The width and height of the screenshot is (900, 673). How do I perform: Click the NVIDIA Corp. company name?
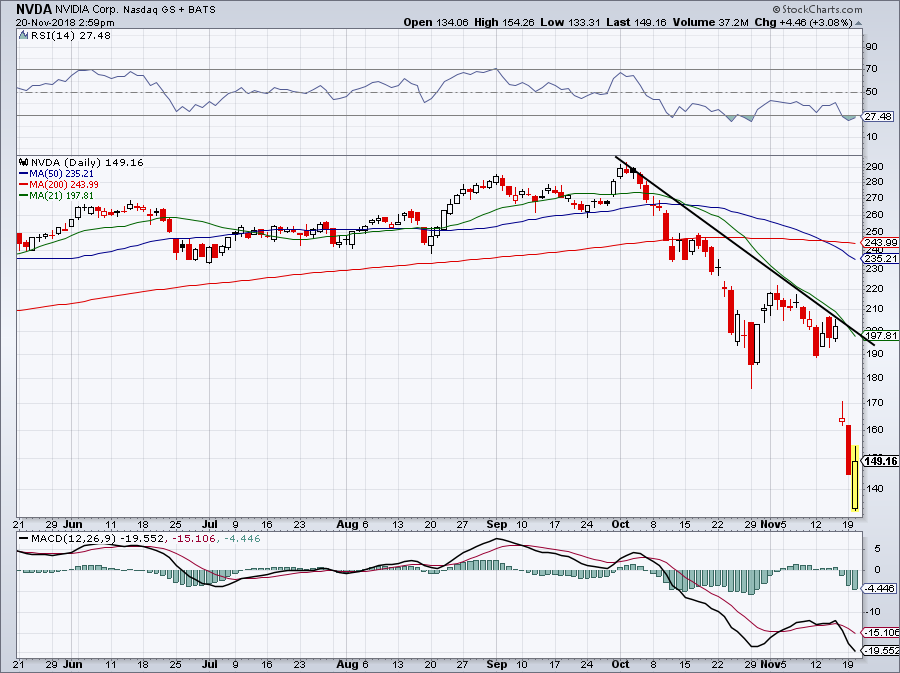[87, 10]
